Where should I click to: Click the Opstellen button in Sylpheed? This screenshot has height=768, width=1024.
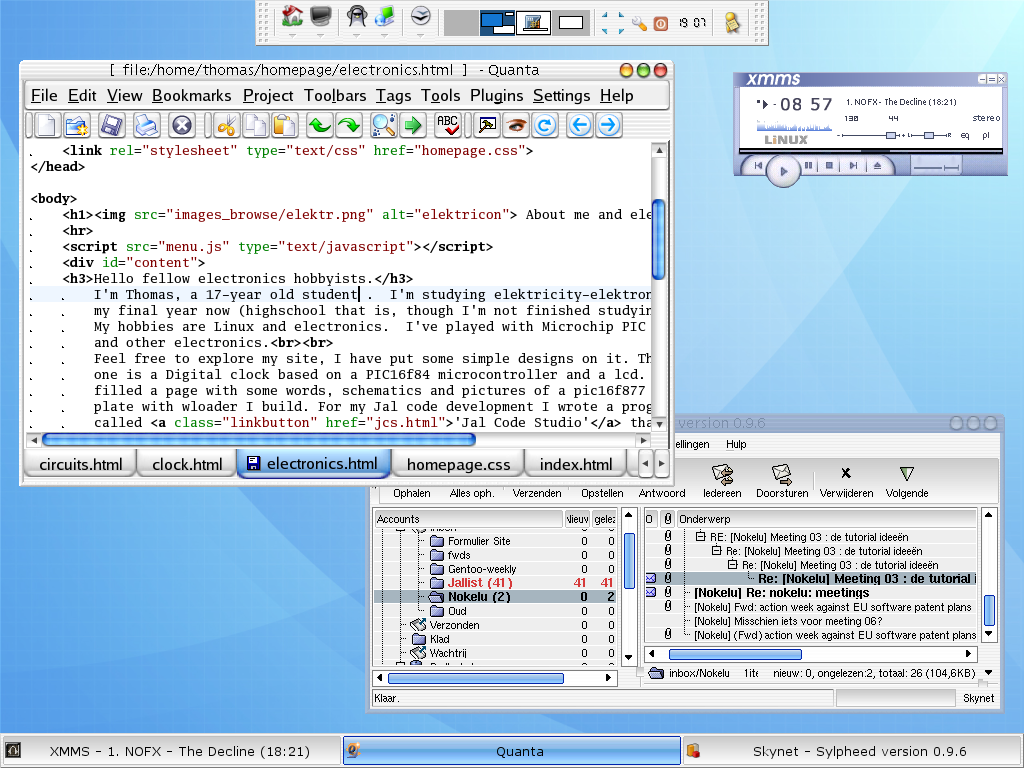(601, 493)
